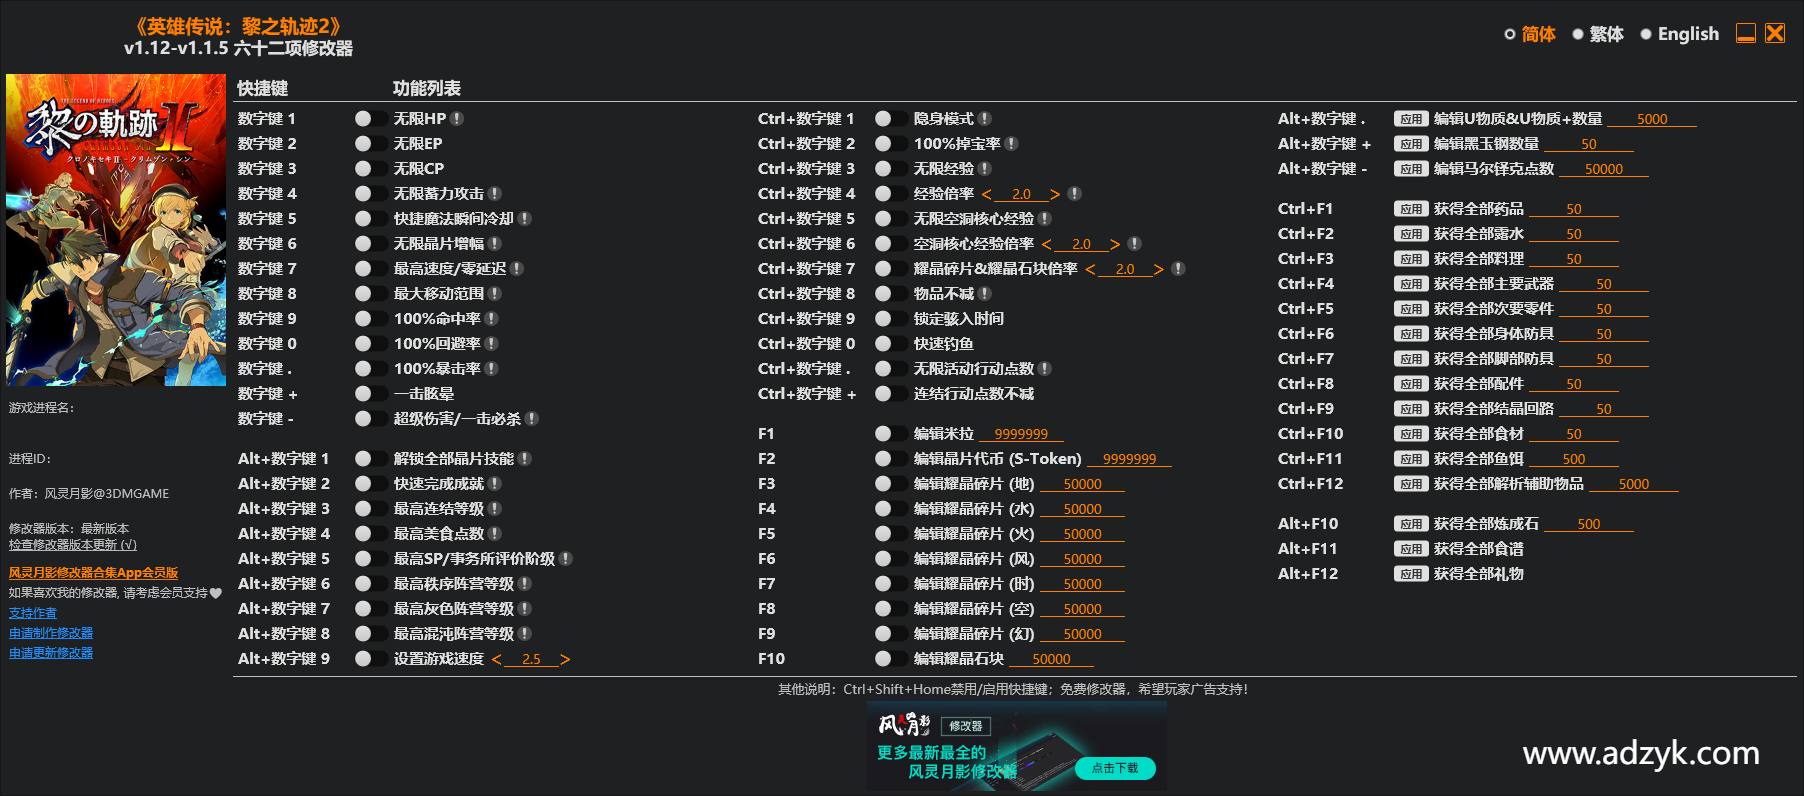1804x796 pixels.
Task: Decrease 耀晶碎片&耀晶石块倍率 with left arrow
Action: pyautogui.click(x=1091, y=269)
